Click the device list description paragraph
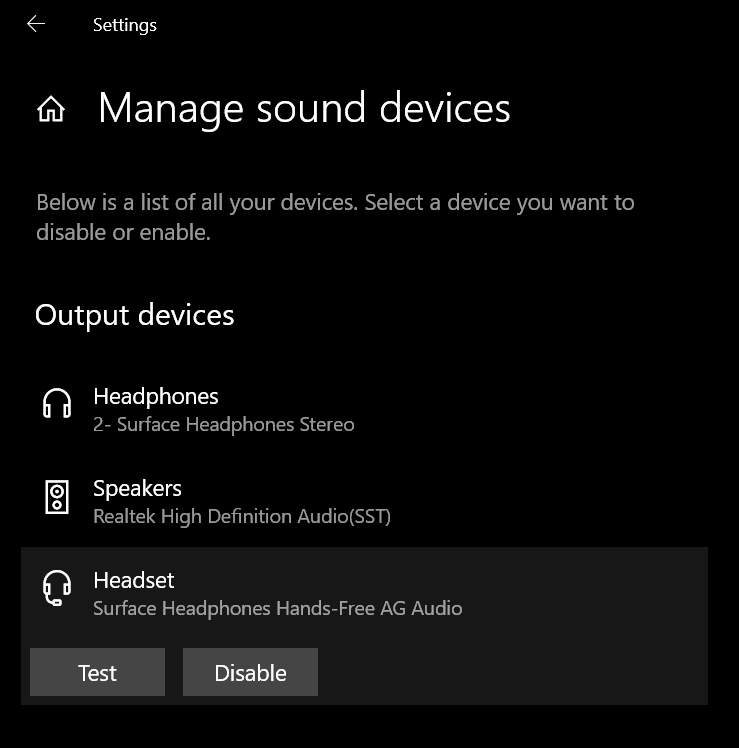 pos(335,218)
